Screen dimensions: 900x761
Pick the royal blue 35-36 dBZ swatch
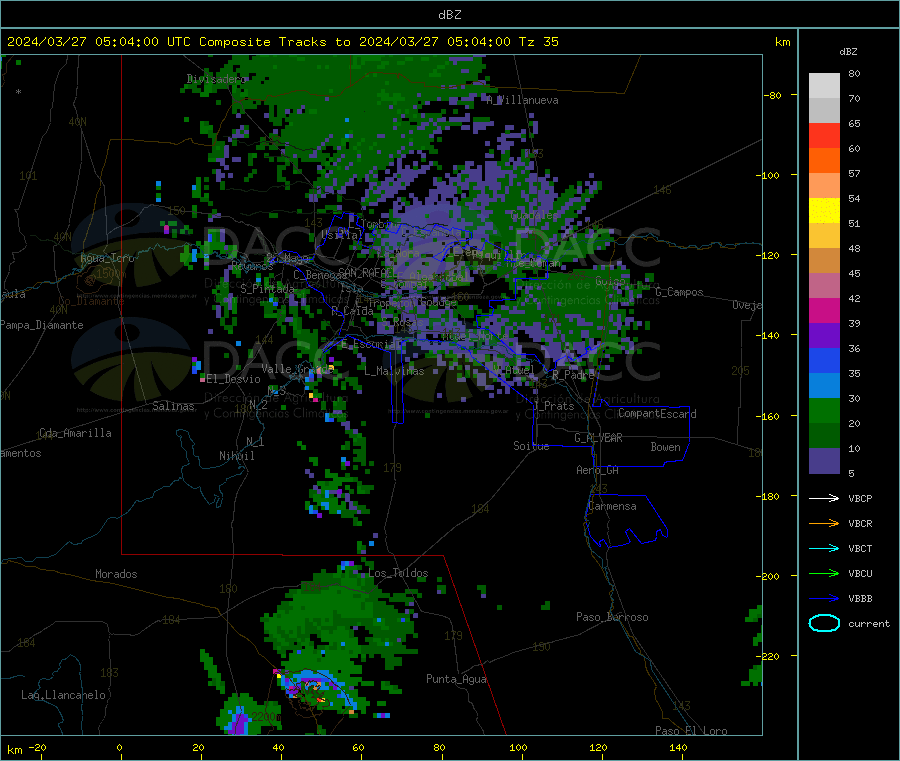click(x=824, y=360)
